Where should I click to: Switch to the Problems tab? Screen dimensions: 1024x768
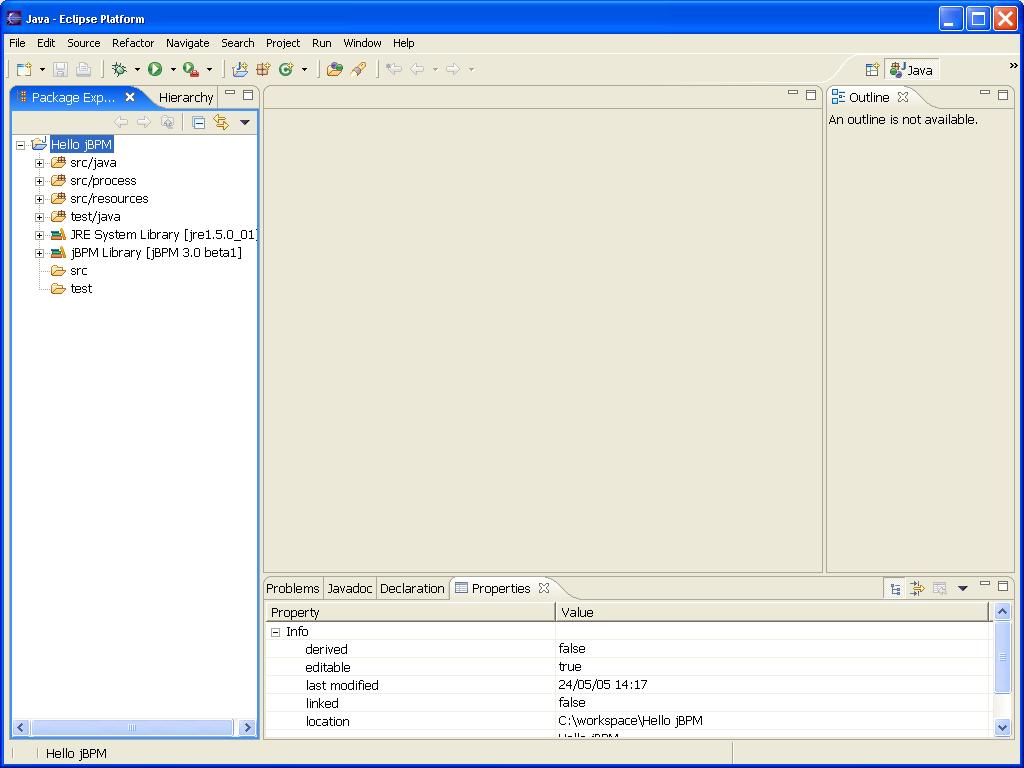(293, 588)
